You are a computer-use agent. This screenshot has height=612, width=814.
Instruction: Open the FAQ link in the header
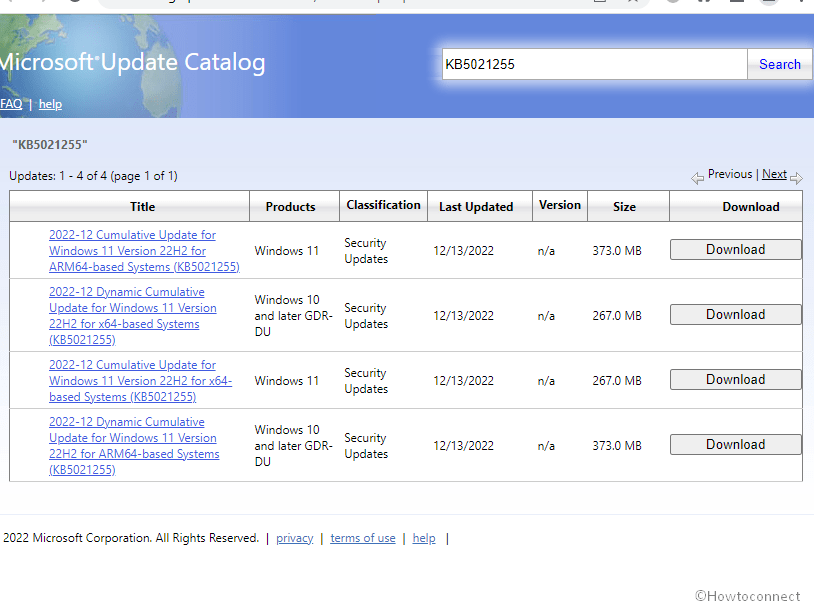pos(11,104)
